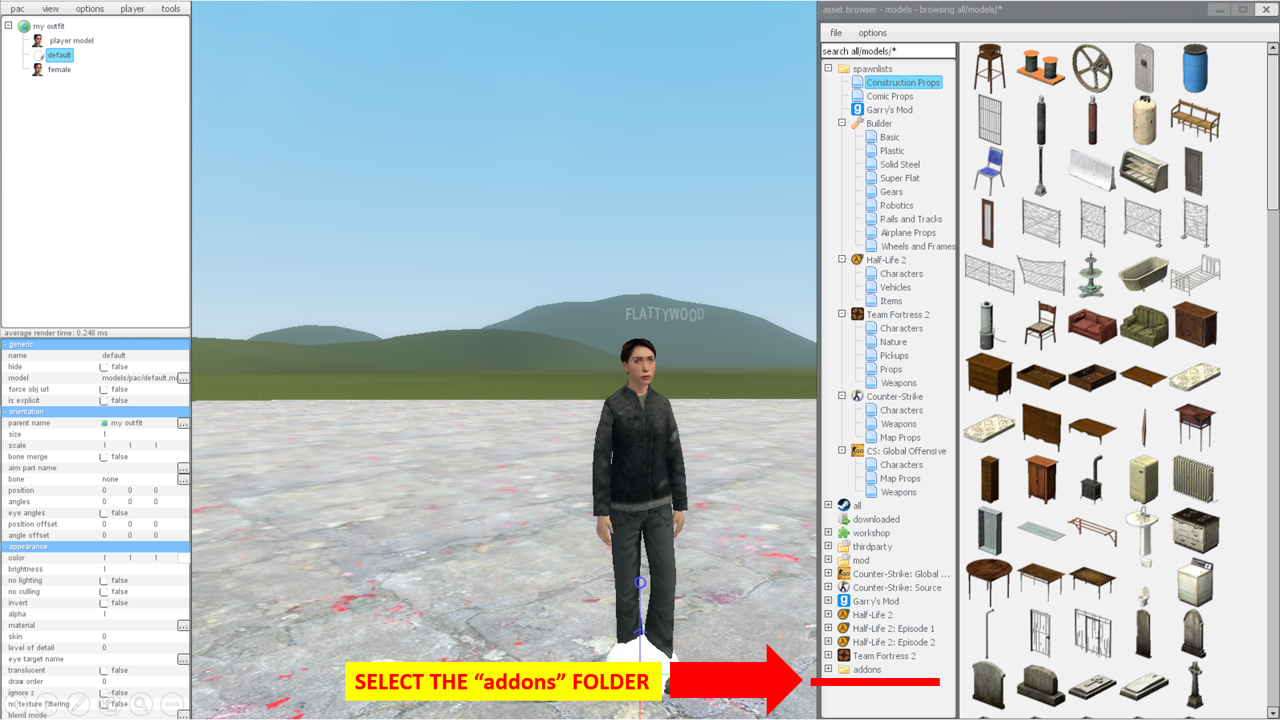Collapse the my outfit tree node

pyautogui.click(x=8, y=26)
